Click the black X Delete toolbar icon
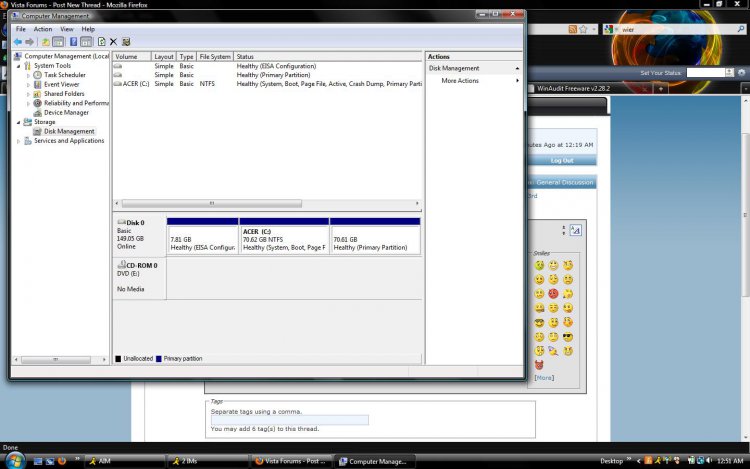Viewport: 750px width, 469px height. [113, 42]
